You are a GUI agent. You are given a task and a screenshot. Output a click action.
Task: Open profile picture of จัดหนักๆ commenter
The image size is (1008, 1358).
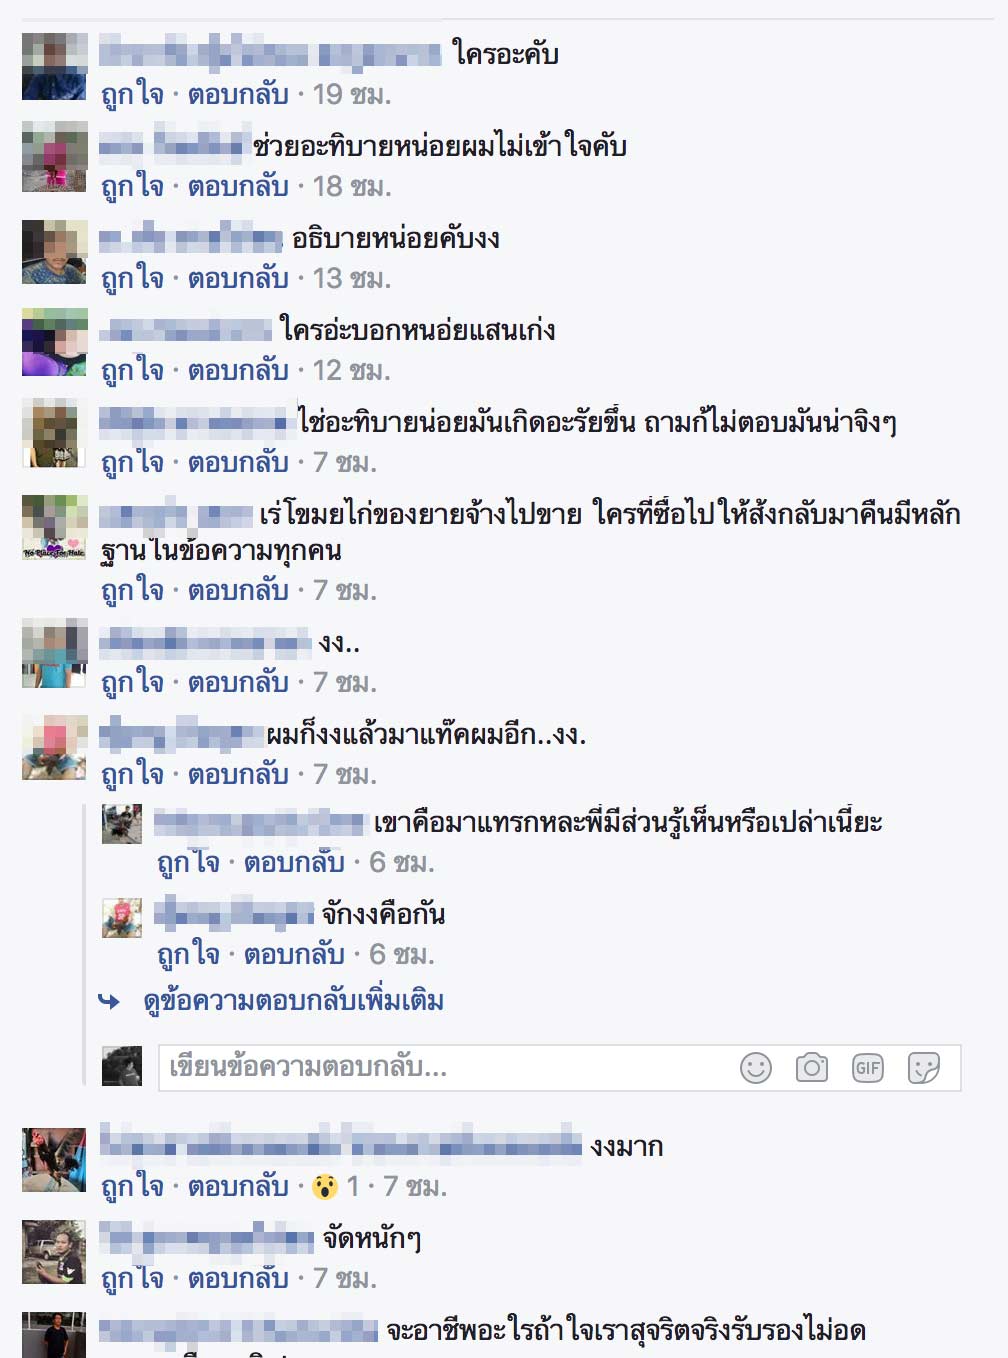click(x=55, y=1252)
